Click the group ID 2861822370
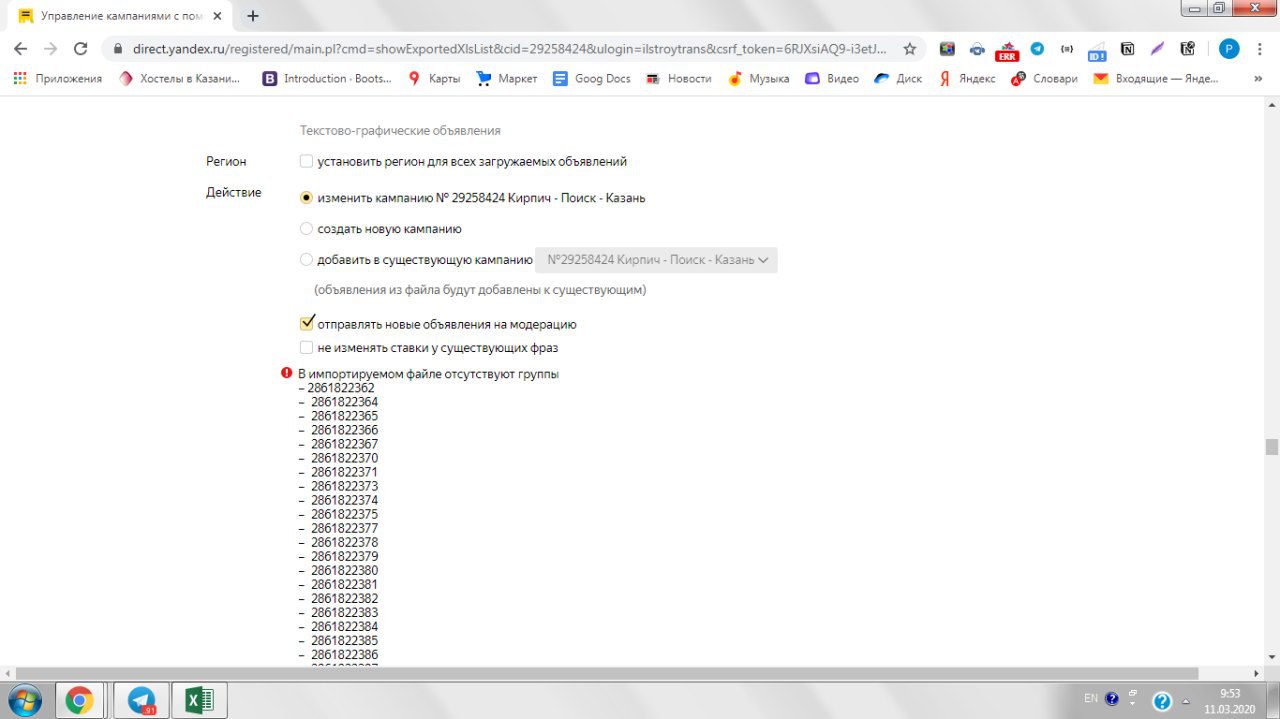 [x=344, y=458]
